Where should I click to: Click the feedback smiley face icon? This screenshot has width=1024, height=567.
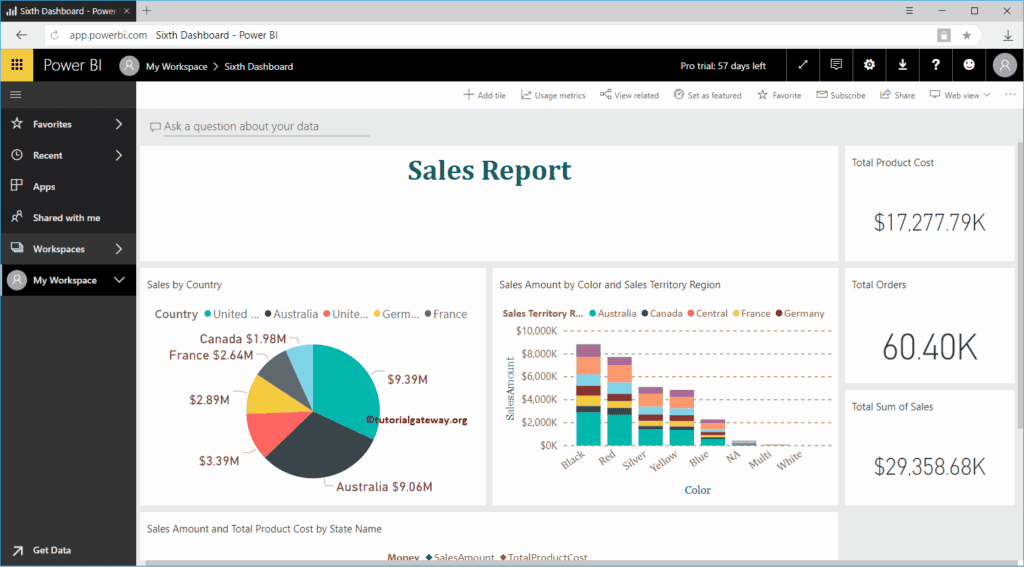(969, 65)
